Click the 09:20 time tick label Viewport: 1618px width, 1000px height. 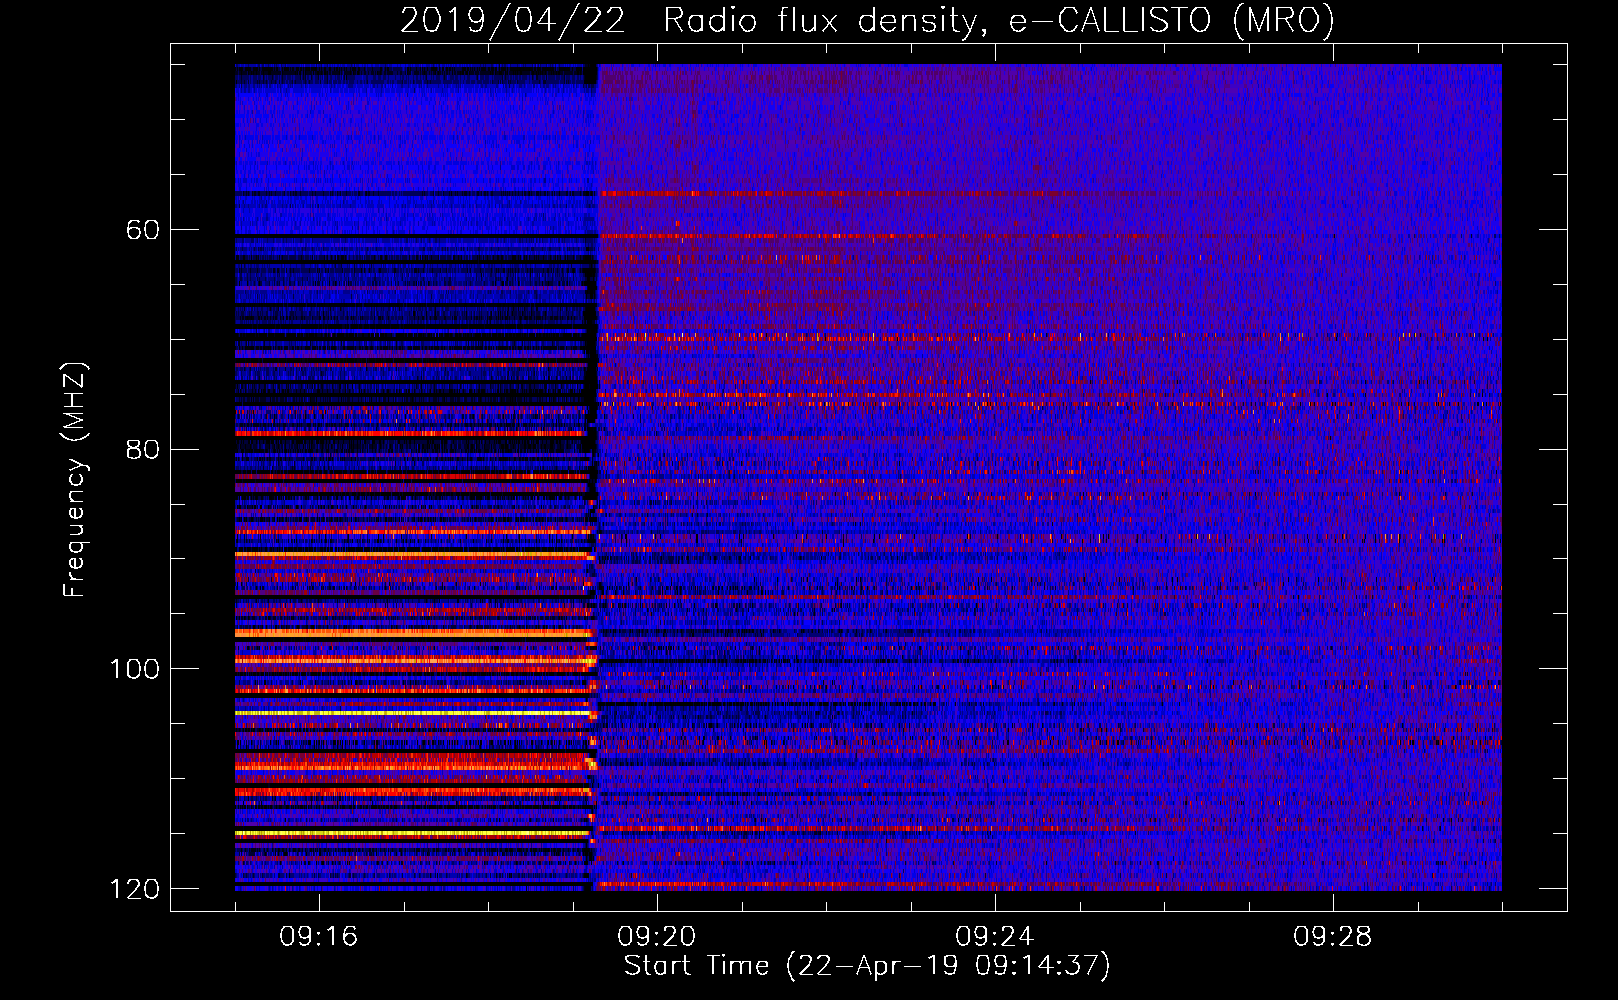(x=657, y=937)
